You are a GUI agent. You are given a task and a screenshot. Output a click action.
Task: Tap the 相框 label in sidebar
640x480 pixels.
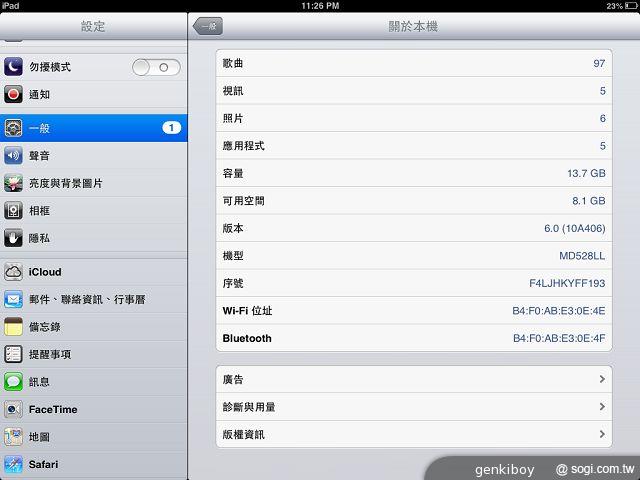coord(39,211)
